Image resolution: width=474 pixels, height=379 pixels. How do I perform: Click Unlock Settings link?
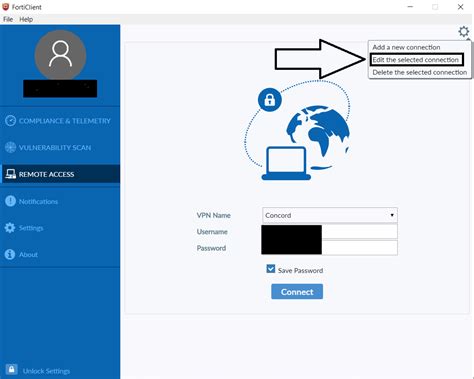pos(46,371)
